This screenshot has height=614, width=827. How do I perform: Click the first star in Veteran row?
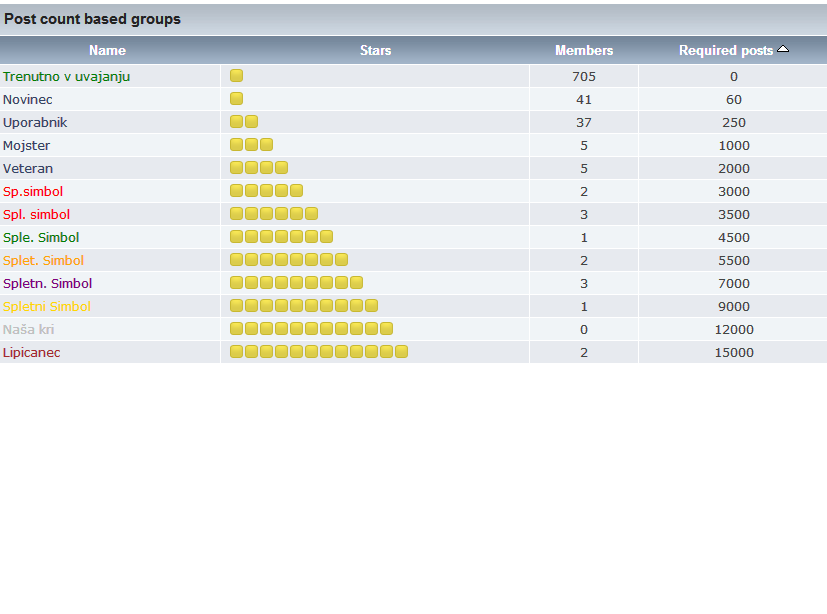(237, 168)
